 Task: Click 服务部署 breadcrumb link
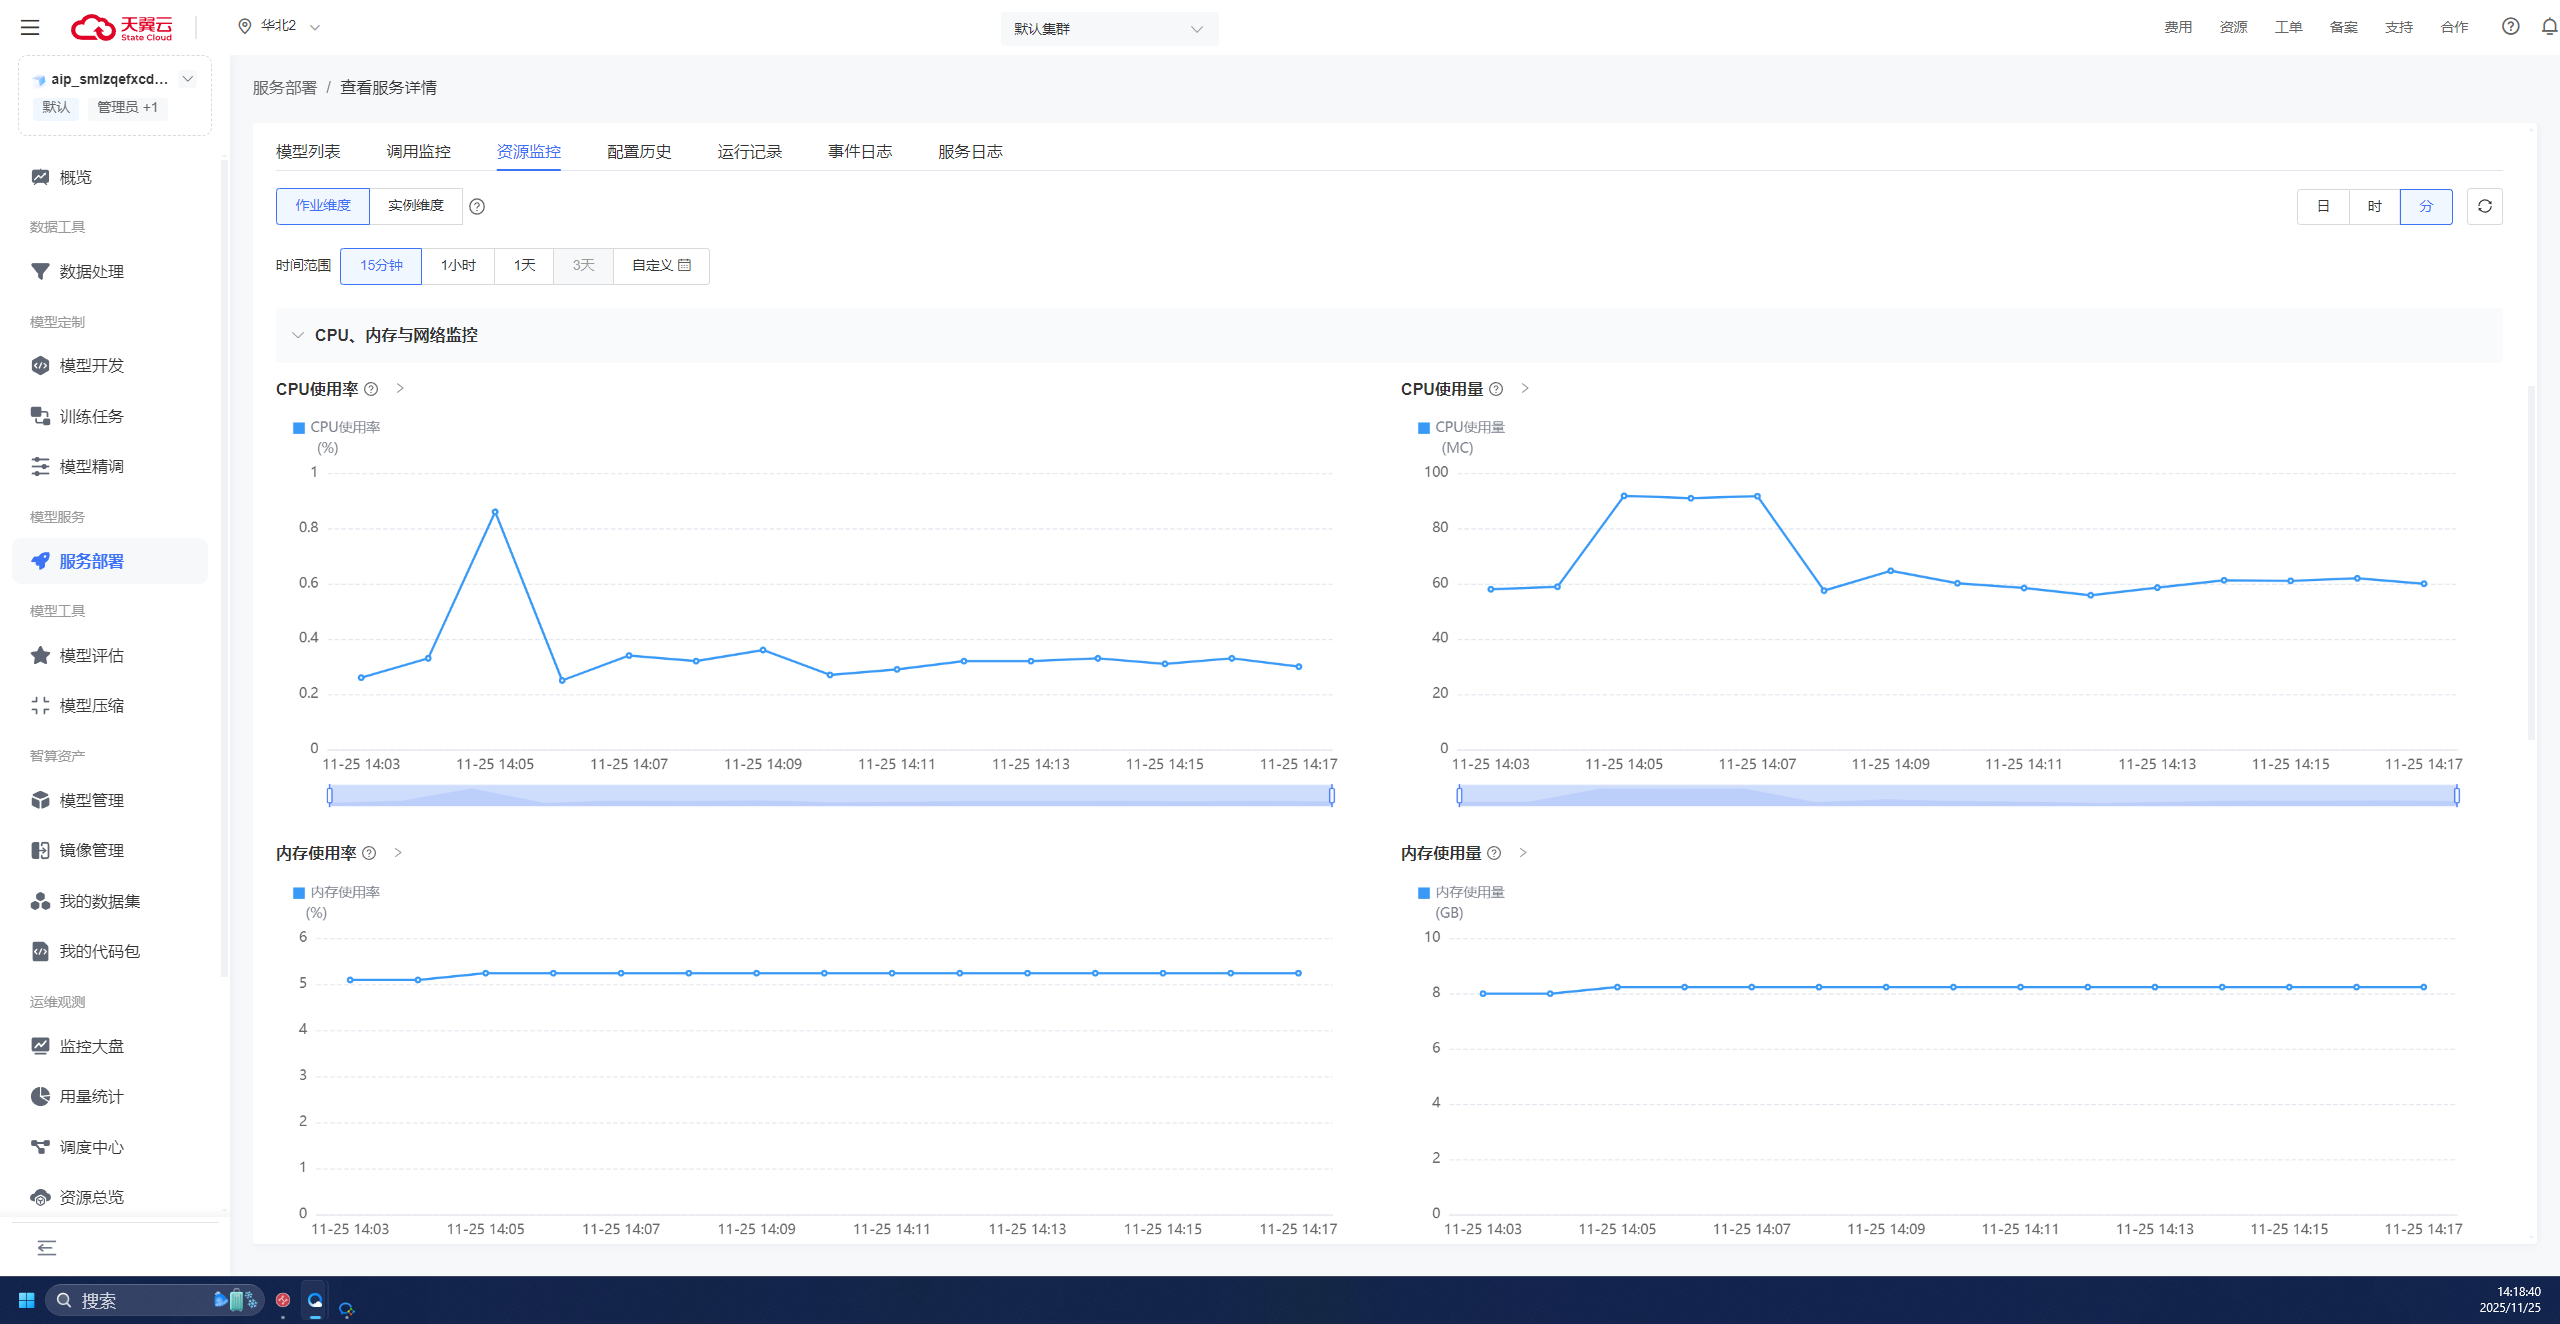(x=284, y=88)
